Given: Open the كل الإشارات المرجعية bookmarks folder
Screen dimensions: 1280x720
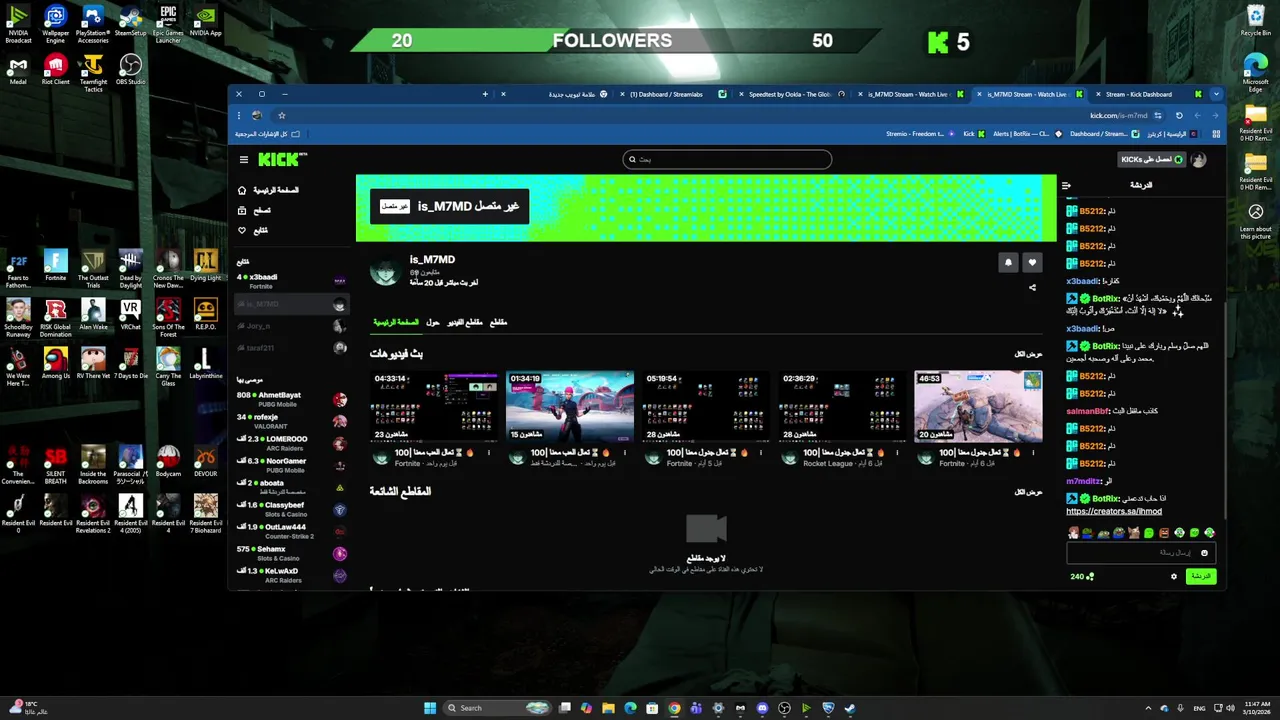Looking at the screenshot, I should tap(267, 134).
